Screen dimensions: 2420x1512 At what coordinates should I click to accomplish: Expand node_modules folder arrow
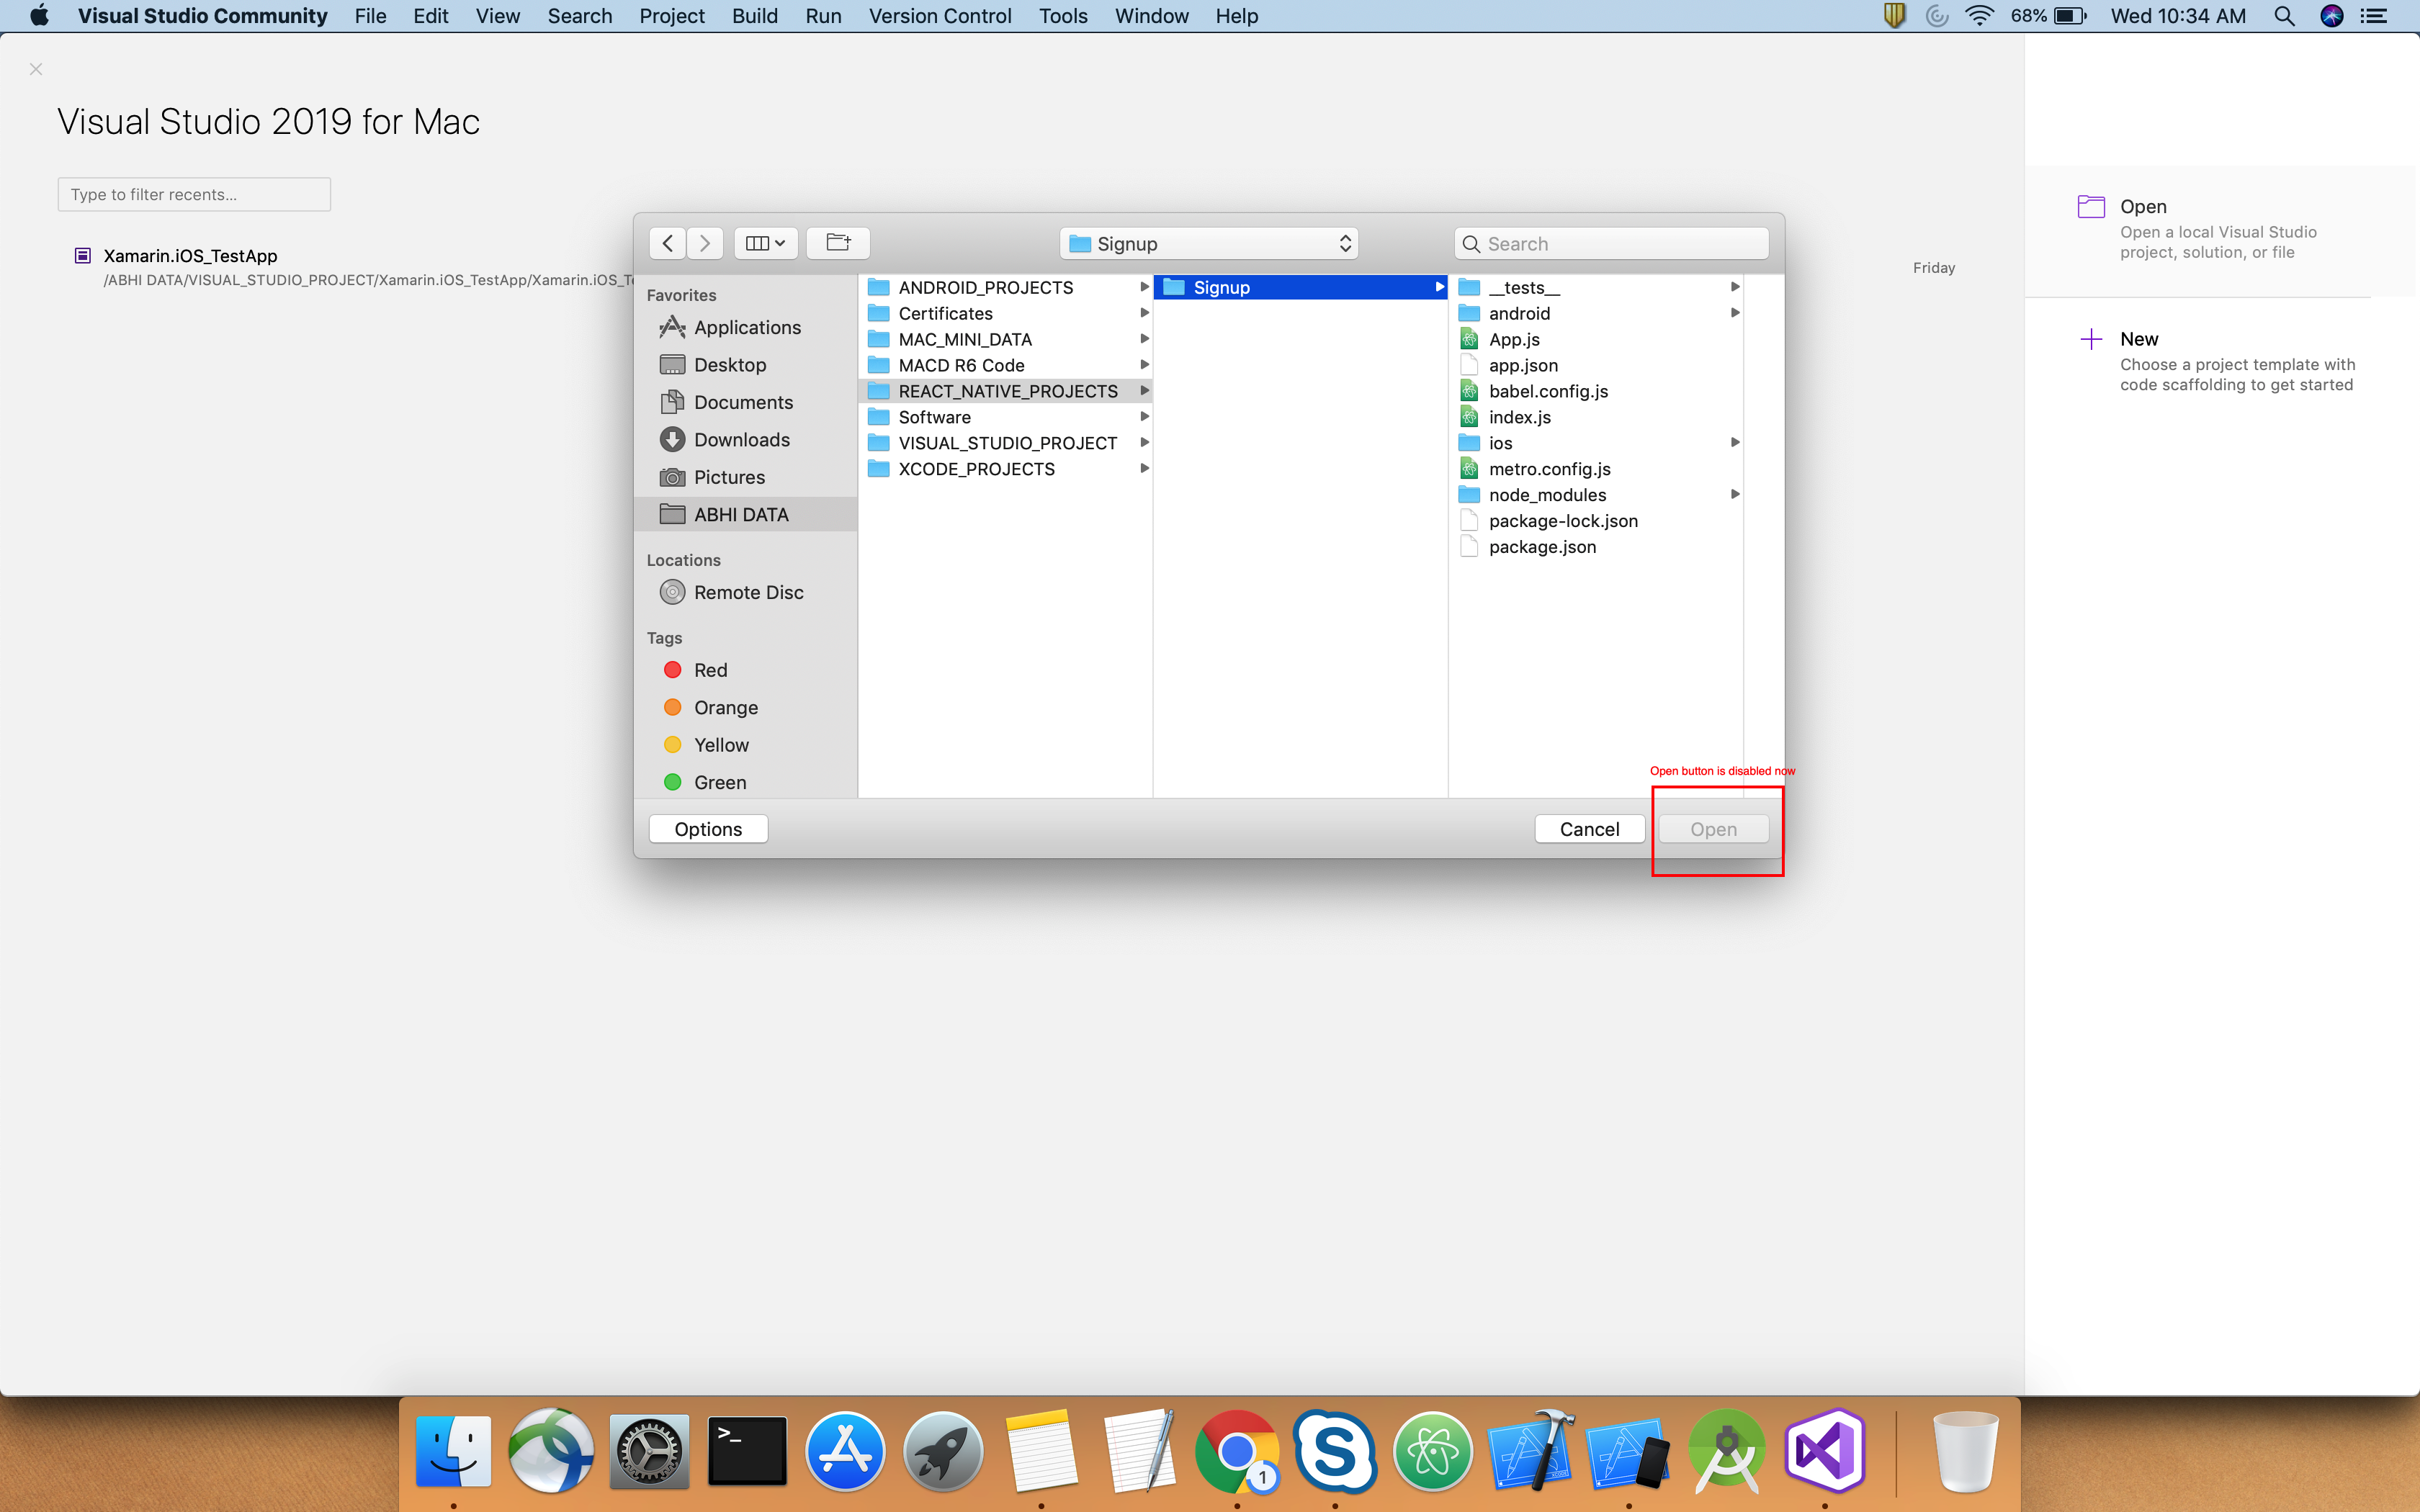(1735, 495)
